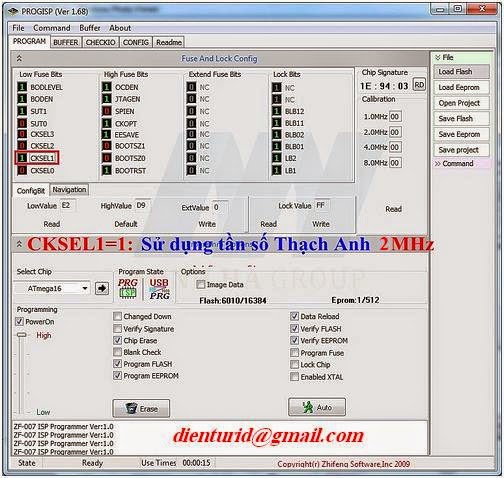Viewport: 504px width, 478px height.
Task: Uncheck the Chip Erase option
Action: [x=117, y=340]
